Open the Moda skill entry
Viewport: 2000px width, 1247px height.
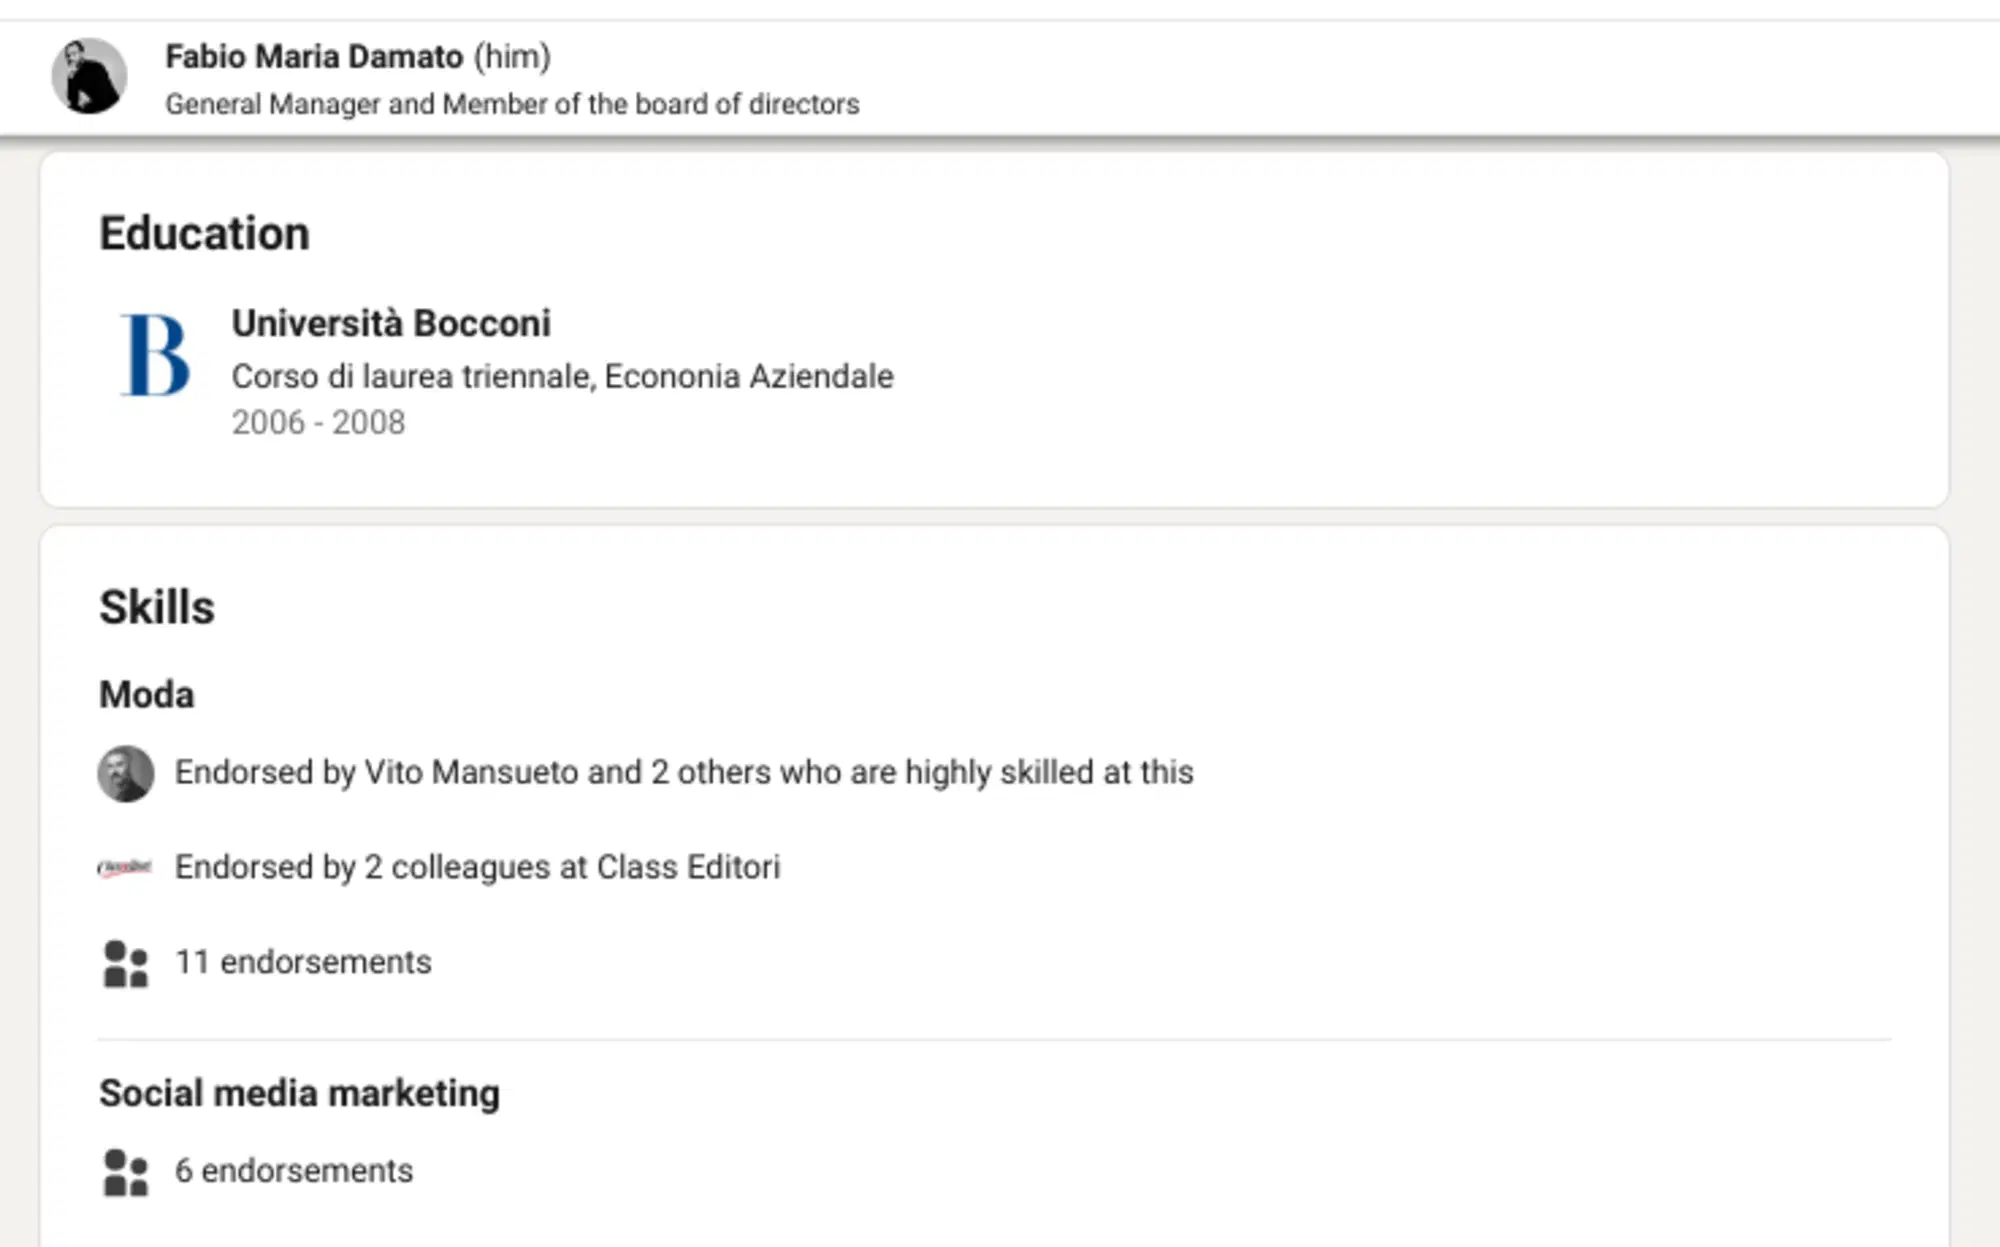point(146,693)
